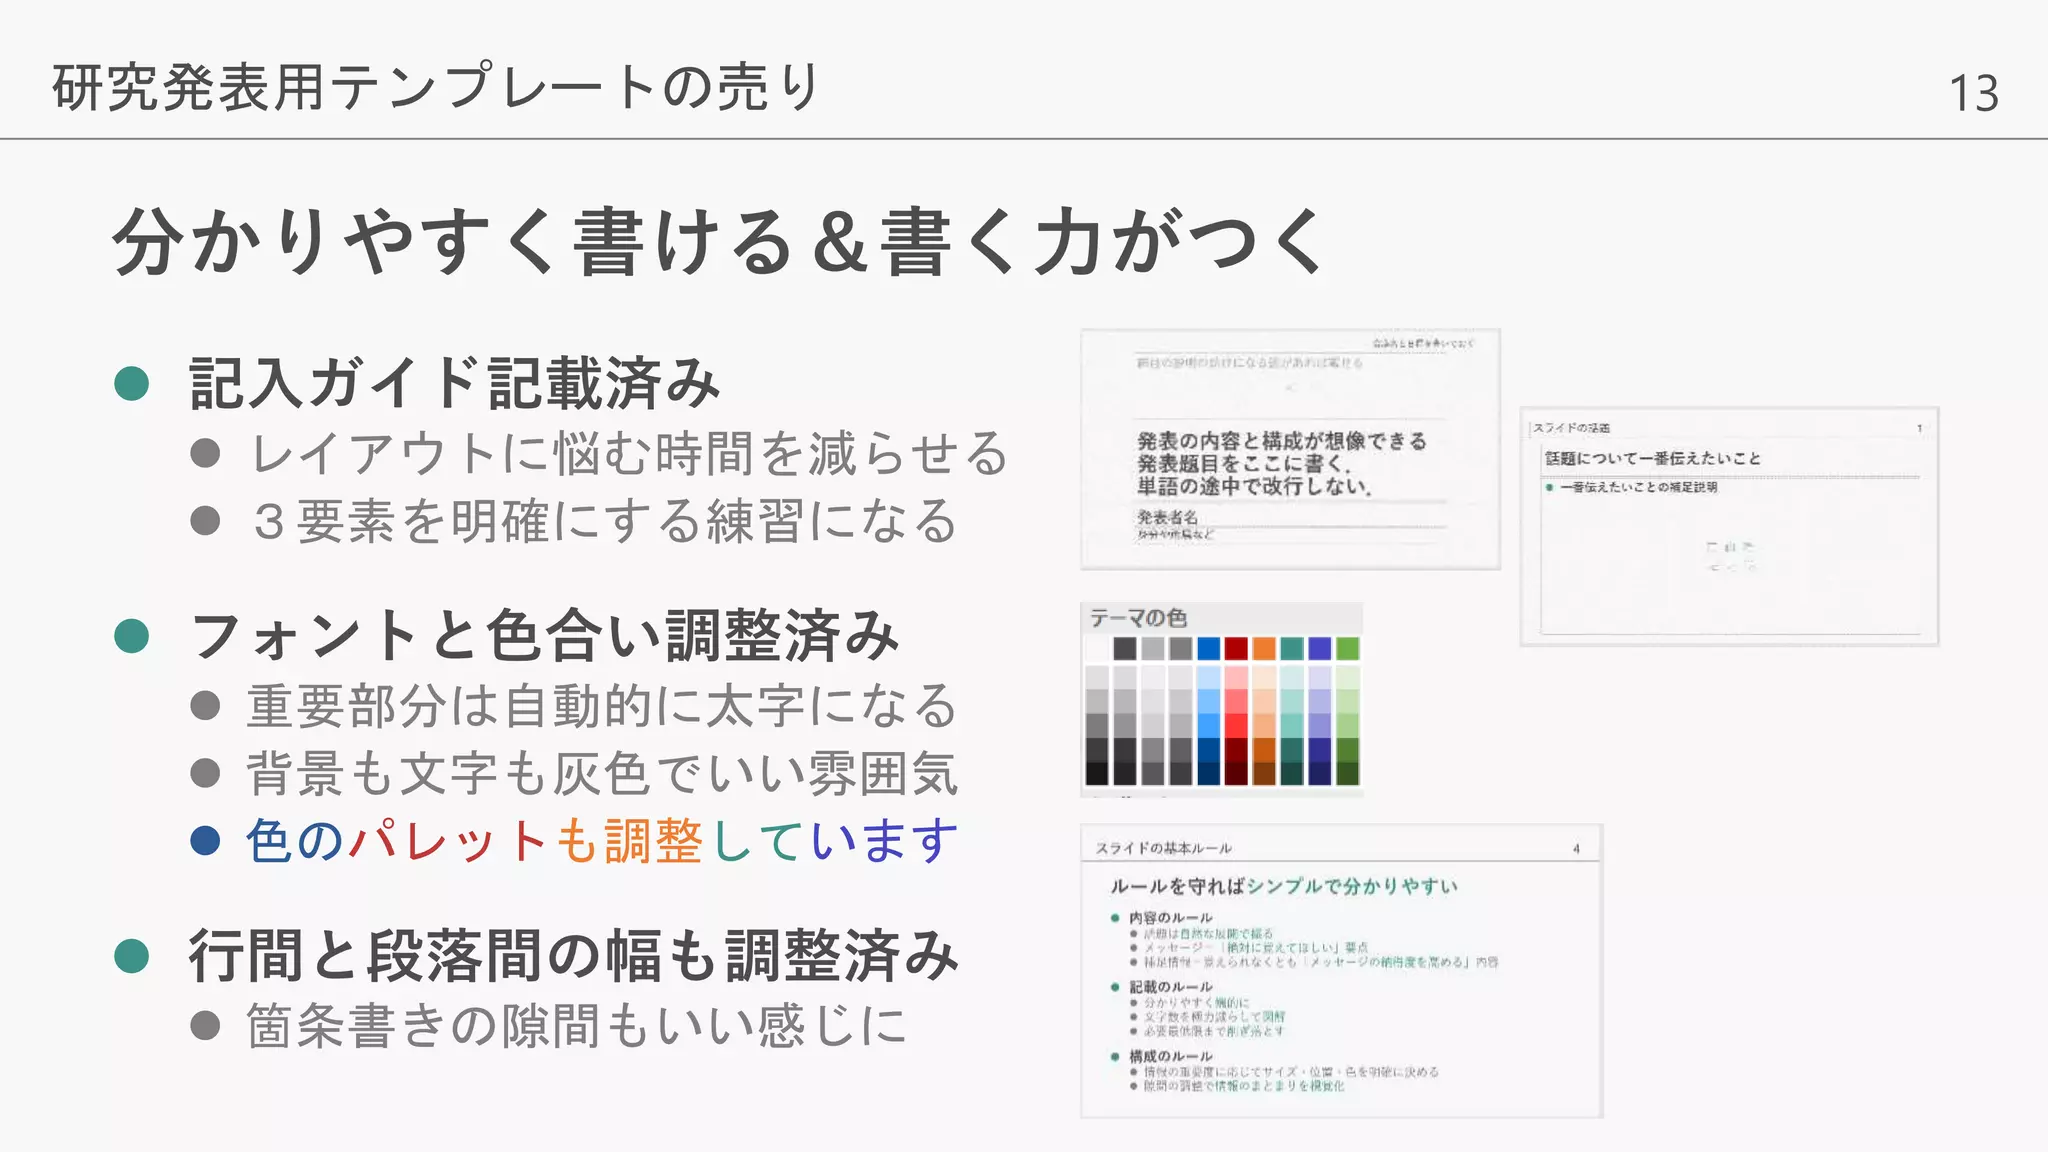Open the 'スライドの基本ルール' thumbnail
The image size is (2048, 1152).
coord(1342,971)
